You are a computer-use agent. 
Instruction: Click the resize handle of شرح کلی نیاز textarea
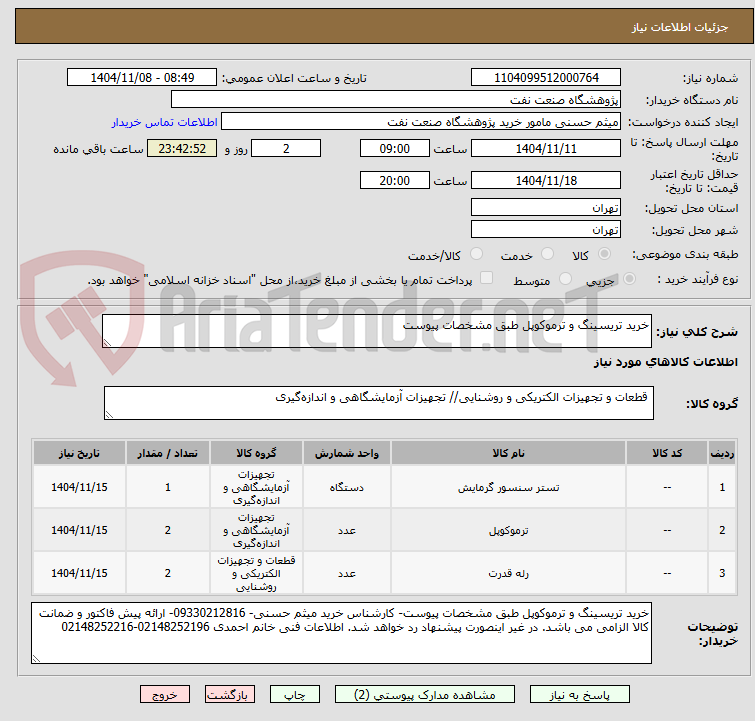pyautogui.click(x=107, y=342)
